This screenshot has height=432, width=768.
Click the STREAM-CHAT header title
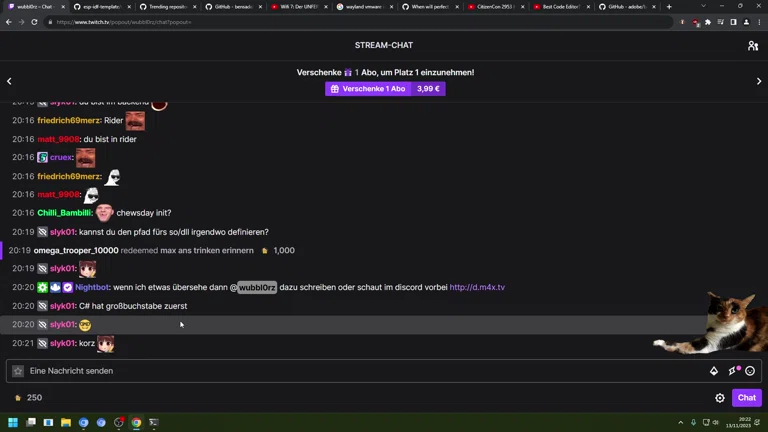click(384, 45)
